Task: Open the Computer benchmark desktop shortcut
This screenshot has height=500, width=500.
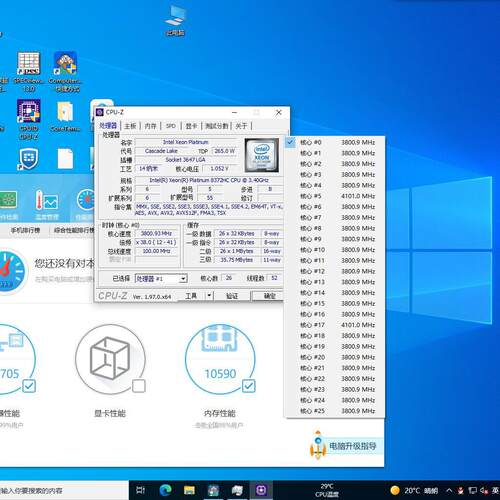Action: 65,71
